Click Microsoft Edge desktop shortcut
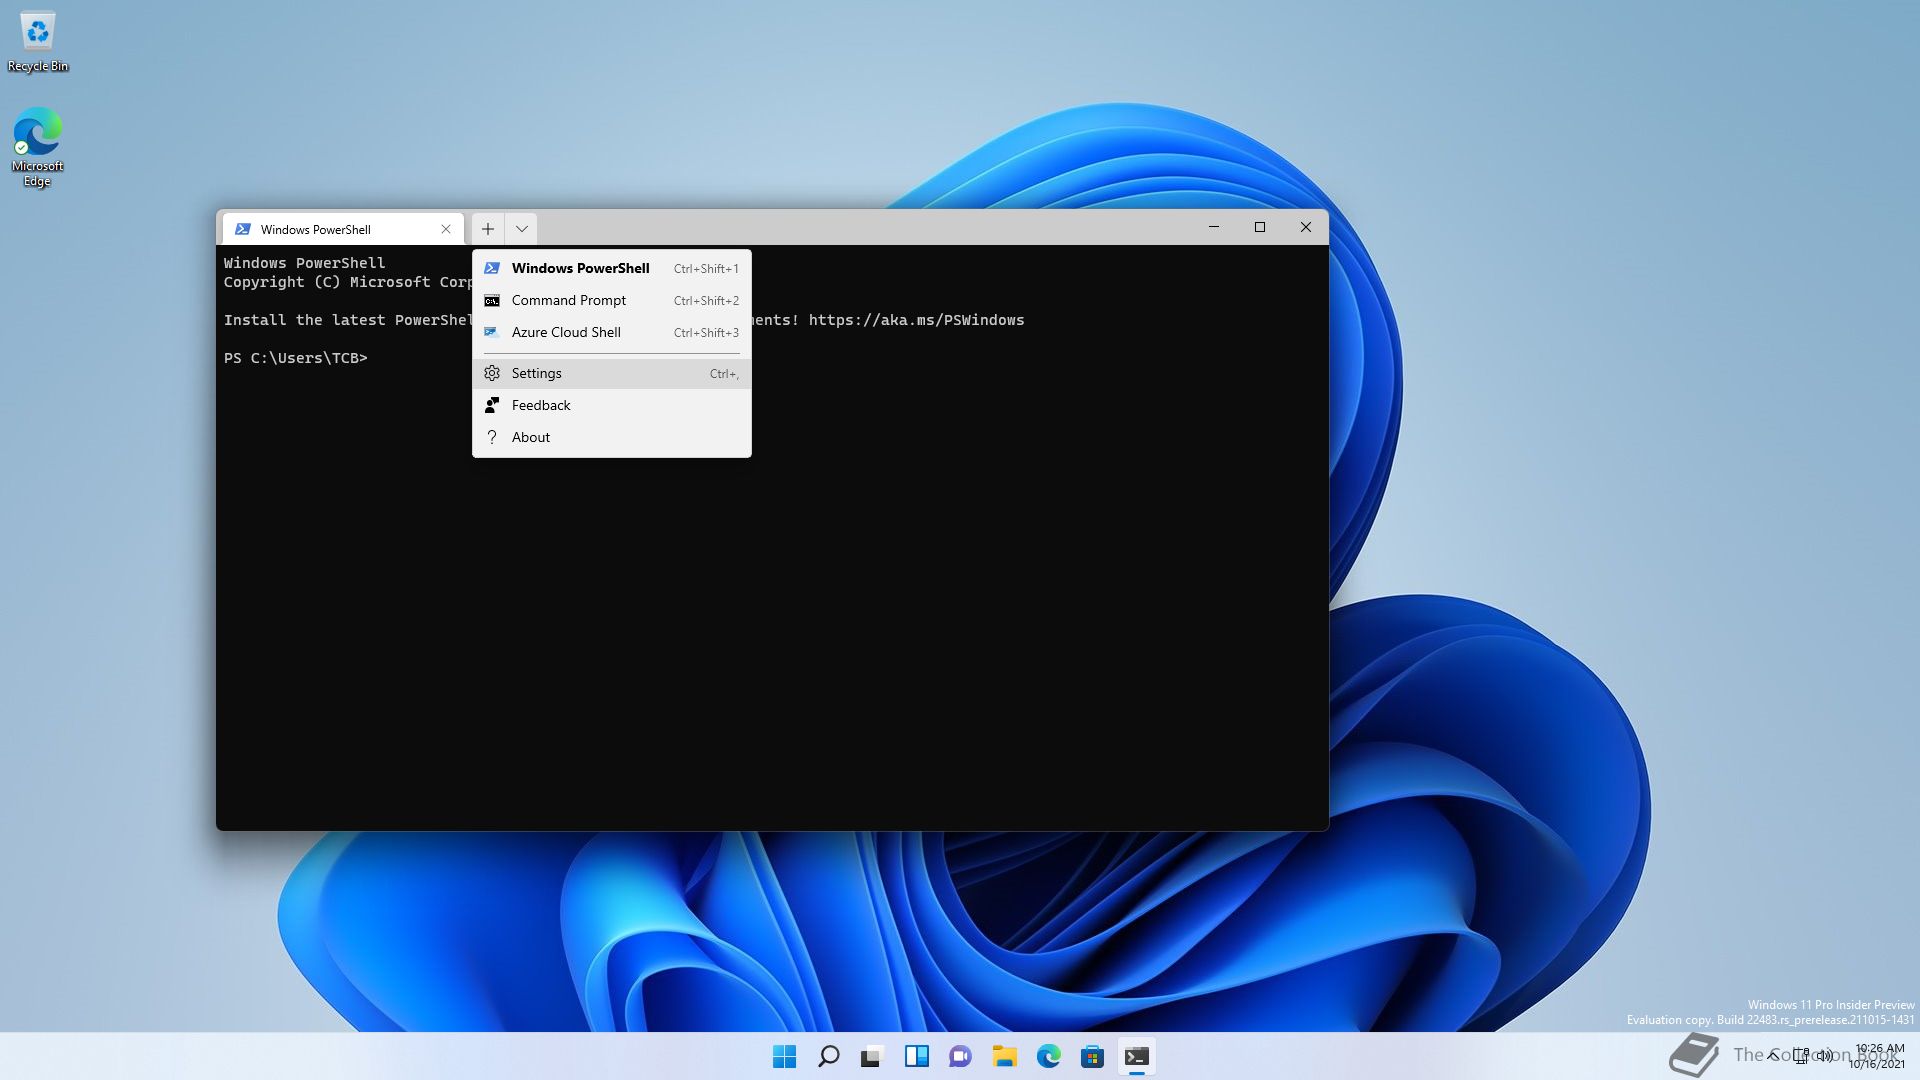This screenshot has height=1080, width=1920. tap(38, 145)
